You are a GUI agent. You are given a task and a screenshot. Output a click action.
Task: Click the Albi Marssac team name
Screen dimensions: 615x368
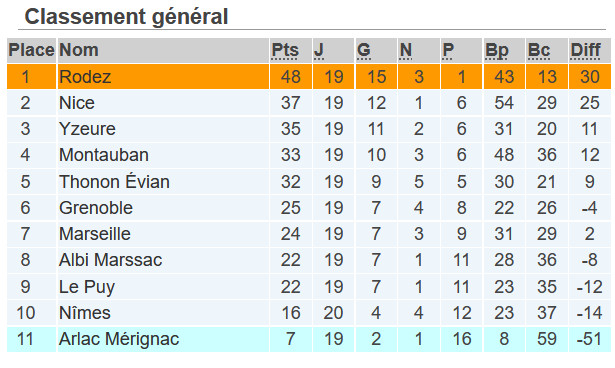tap(110, 260)
